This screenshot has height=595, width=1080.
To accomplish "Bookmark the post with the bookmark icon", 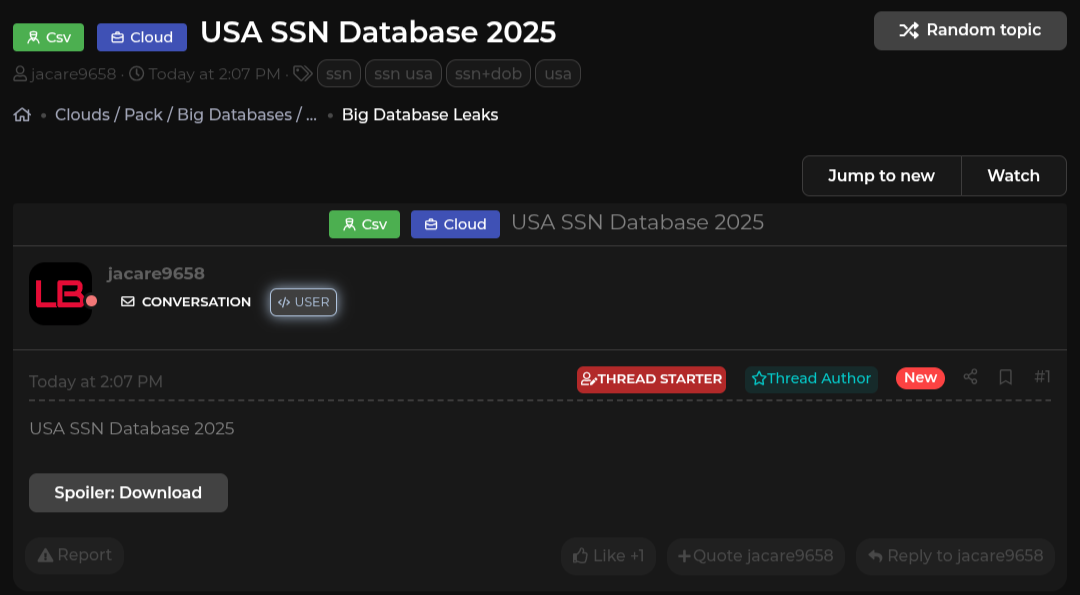I will click(x=1006, y=377).
